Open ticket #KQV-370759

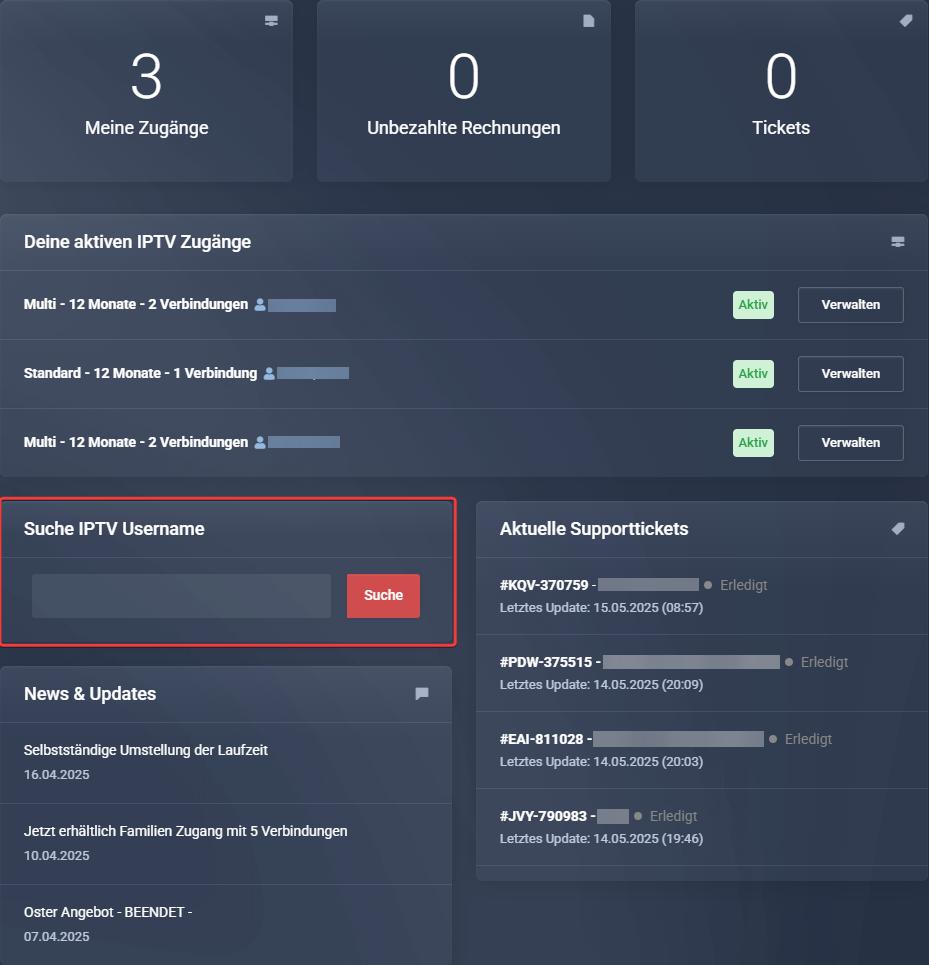click(x=545, y=585)
